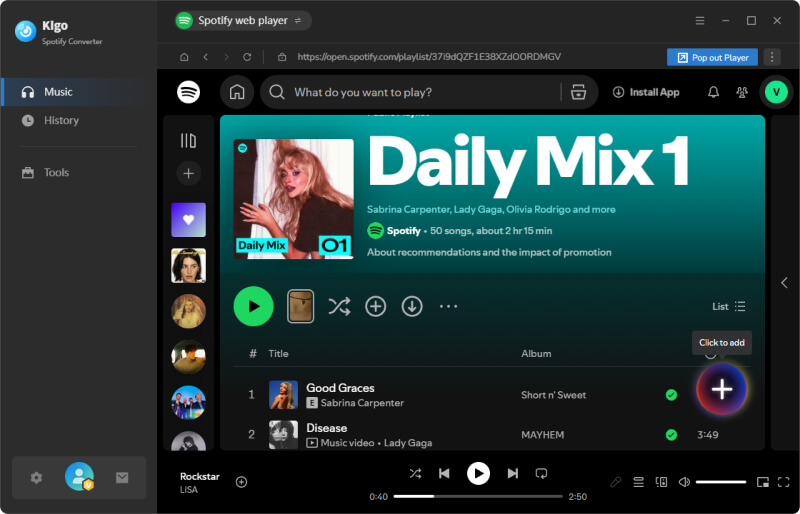
Task: Toggle shuffle in the player bar
Action: 415,474
